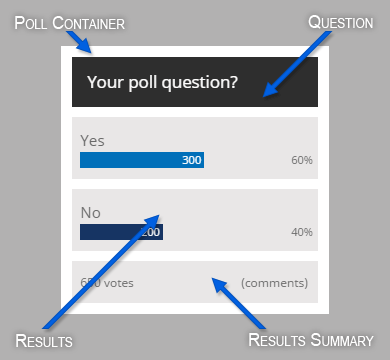Click the arrowhead pointing at question header

(x=271, y=89)
